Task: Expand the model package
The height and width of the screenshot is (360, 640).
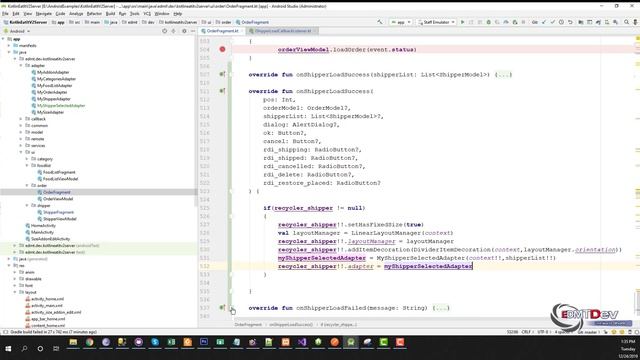Action: [21, 132]
